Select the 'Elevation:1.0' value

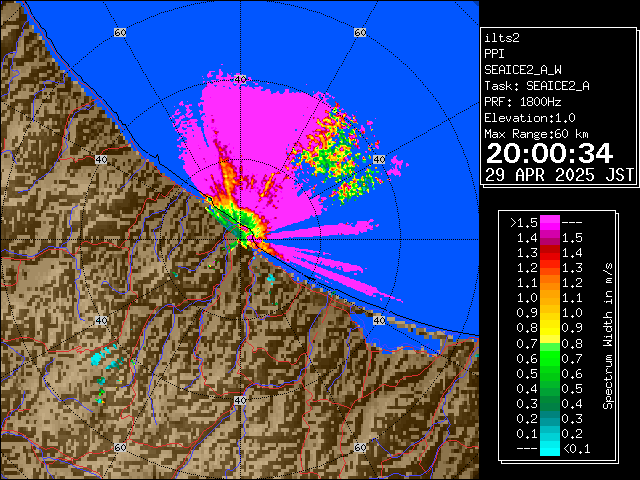pos(530,118)
